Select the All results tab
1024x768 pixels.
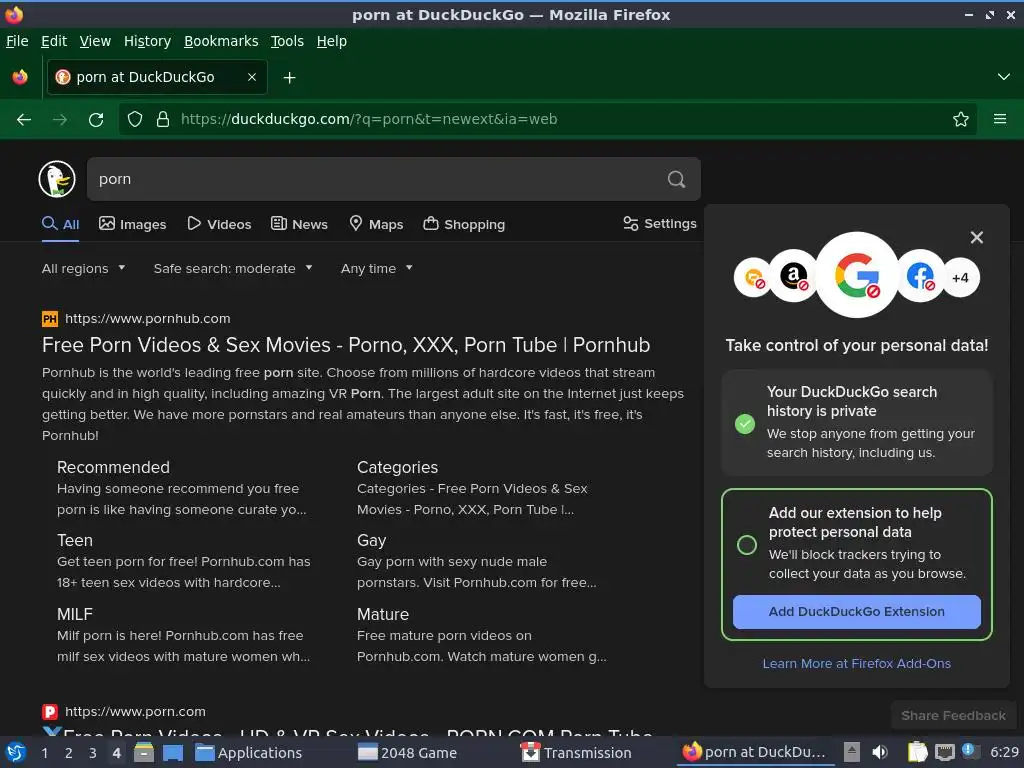pyautogui.click(x=60, y=225)
